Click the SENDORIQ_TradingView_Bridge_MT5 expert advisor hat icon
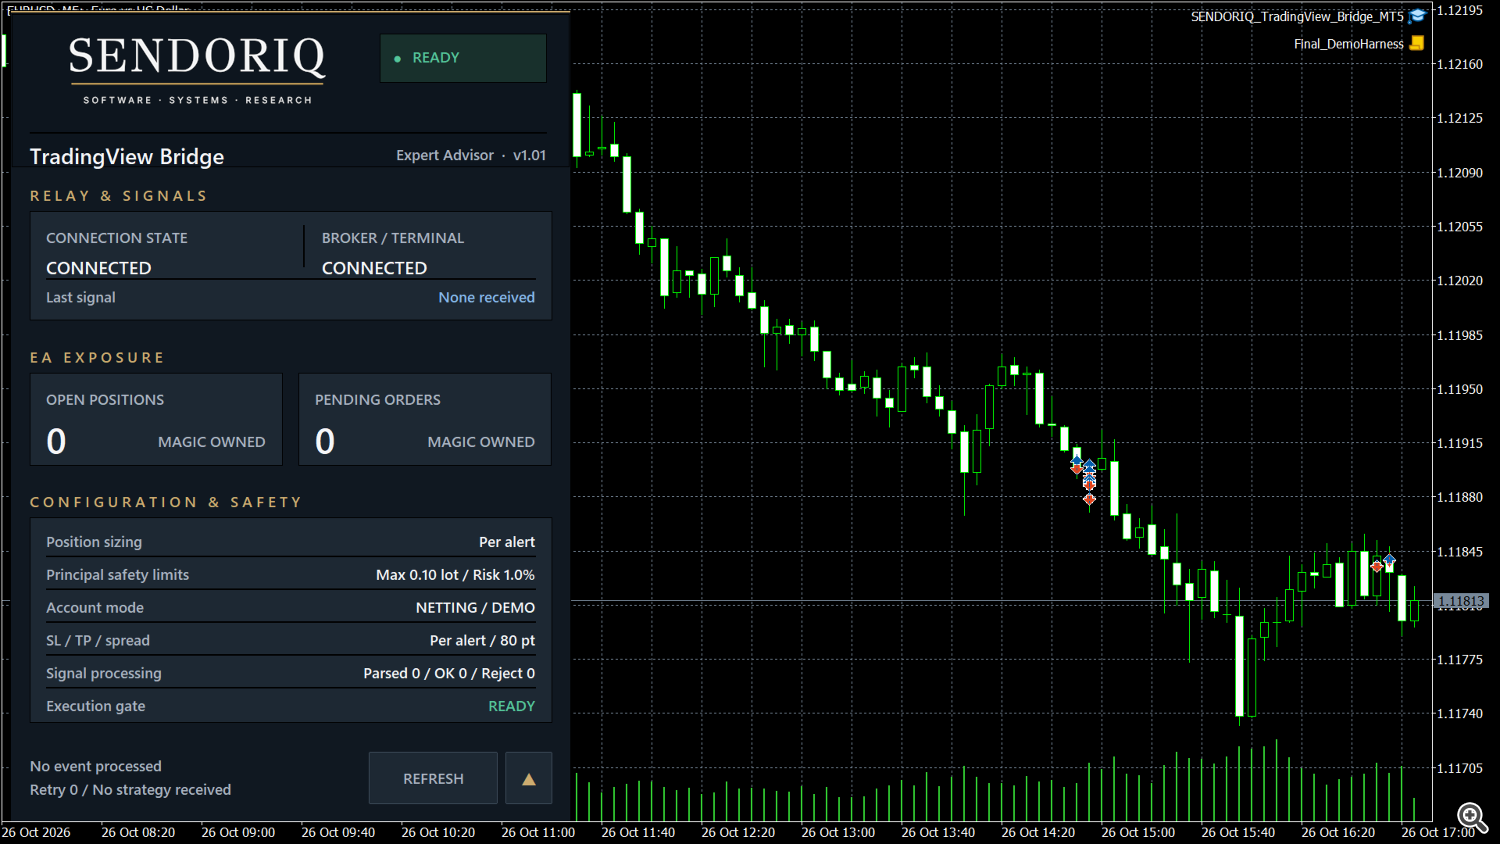 coord(1417,16)
